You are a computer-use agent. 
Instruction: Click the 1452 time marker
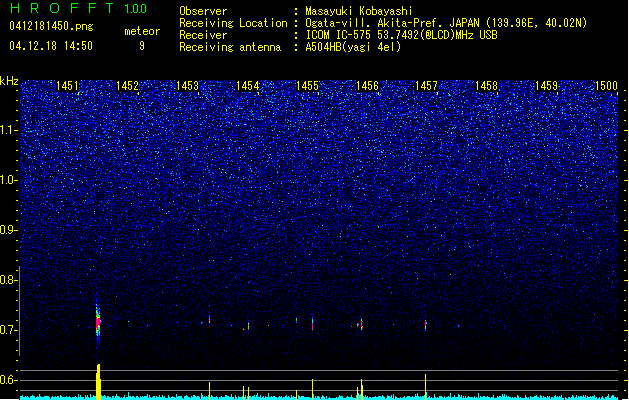[x=127, y=86]
